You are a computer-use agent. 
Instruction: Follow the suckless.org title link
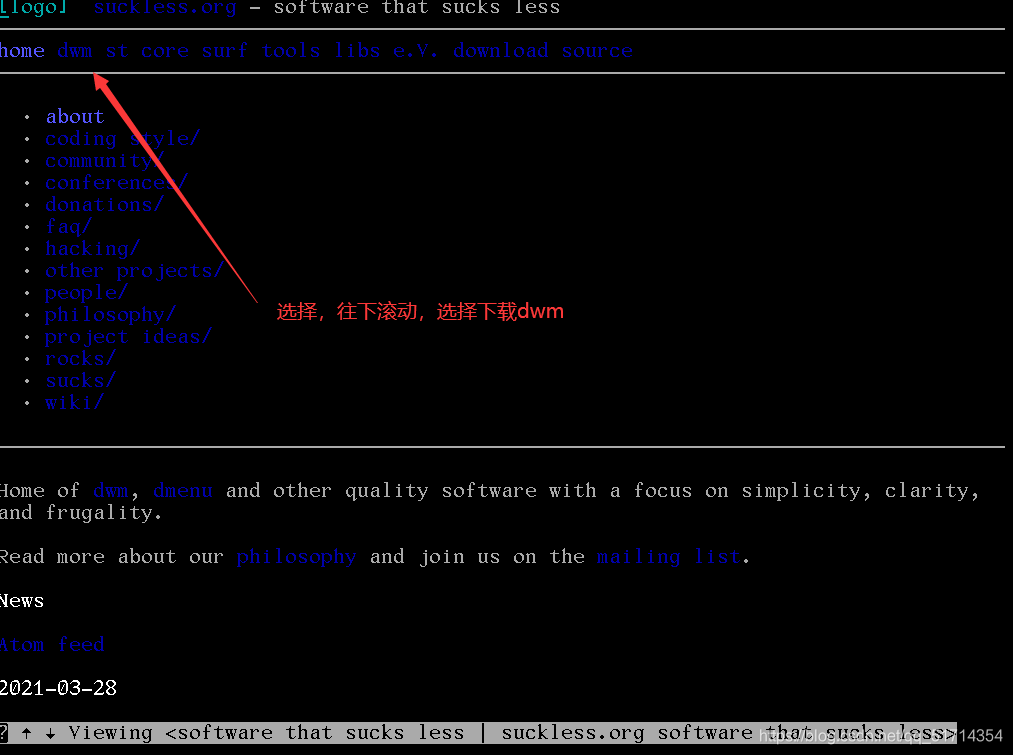165,8
